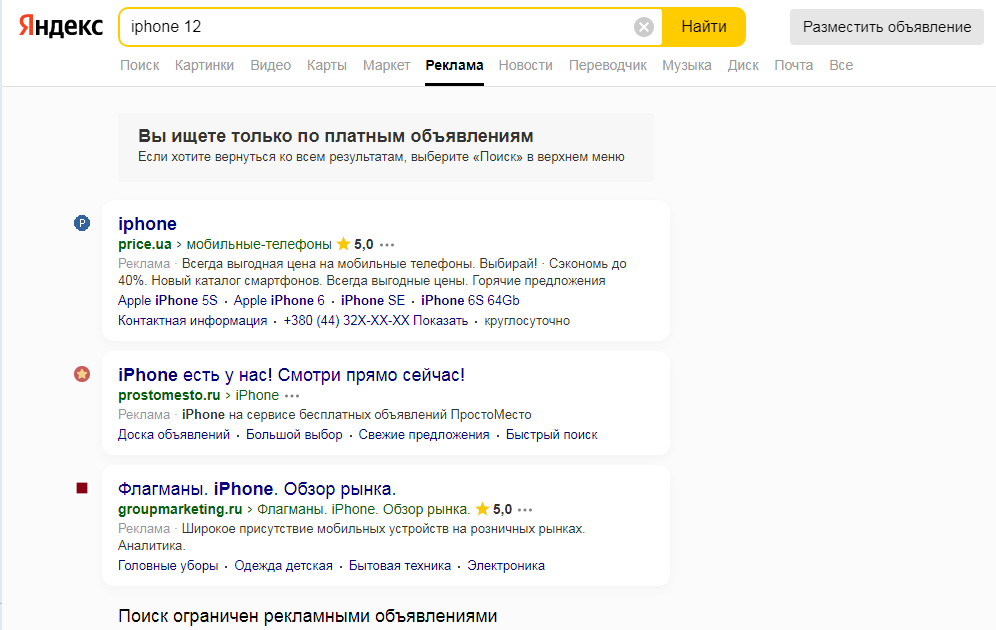Screen dimensions: 996x630
Task: Open the three-dot menu beside prostomesto.ru iPhone
Action: (292, 396)
